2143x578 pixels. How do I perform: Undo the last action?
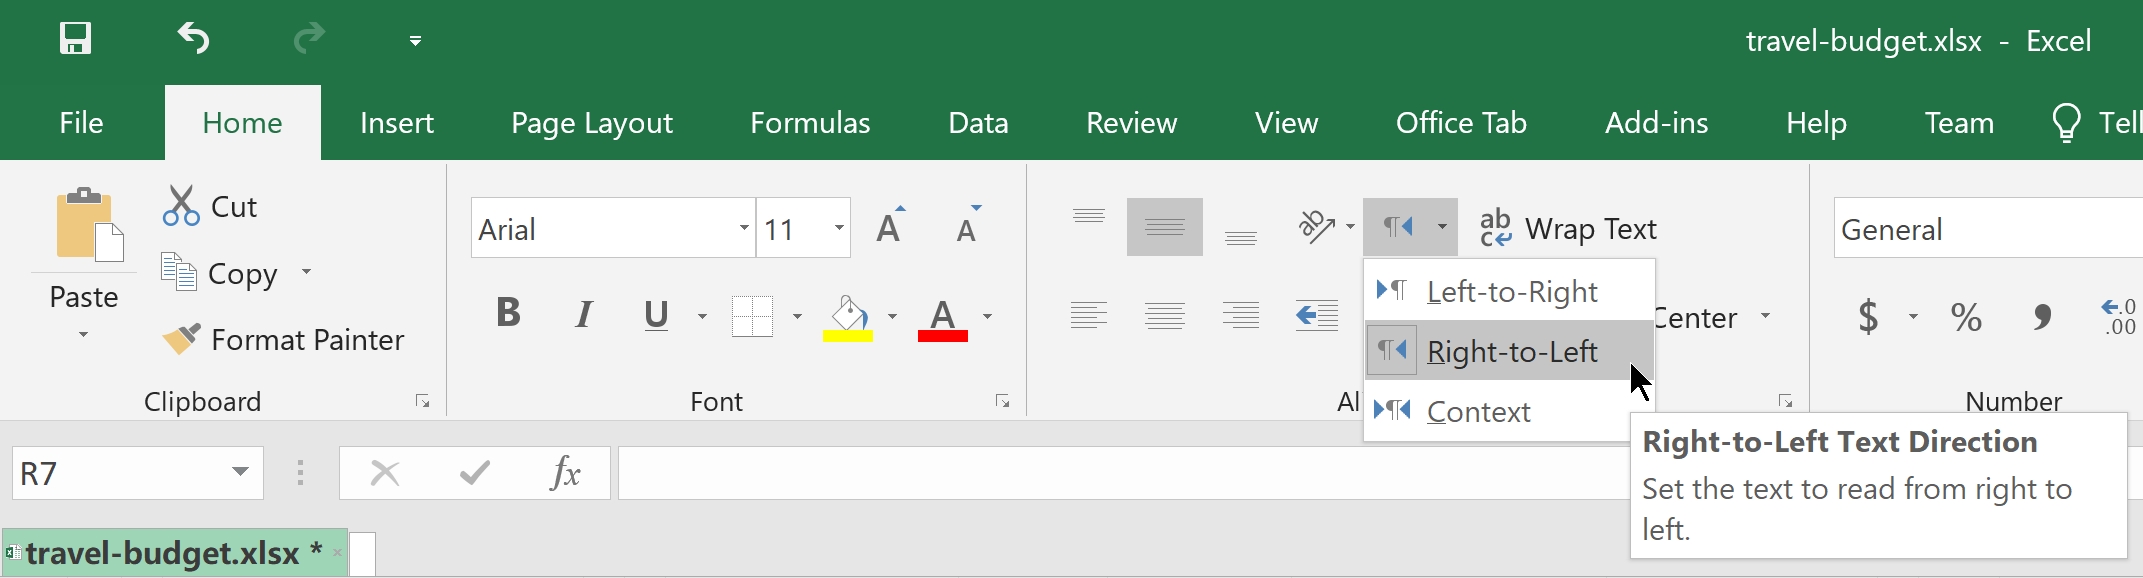(x=193, y=39)
